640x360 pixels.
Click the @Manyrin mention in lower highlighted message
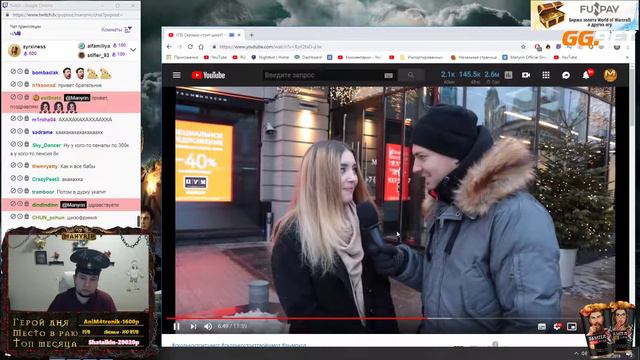(73, 205)
